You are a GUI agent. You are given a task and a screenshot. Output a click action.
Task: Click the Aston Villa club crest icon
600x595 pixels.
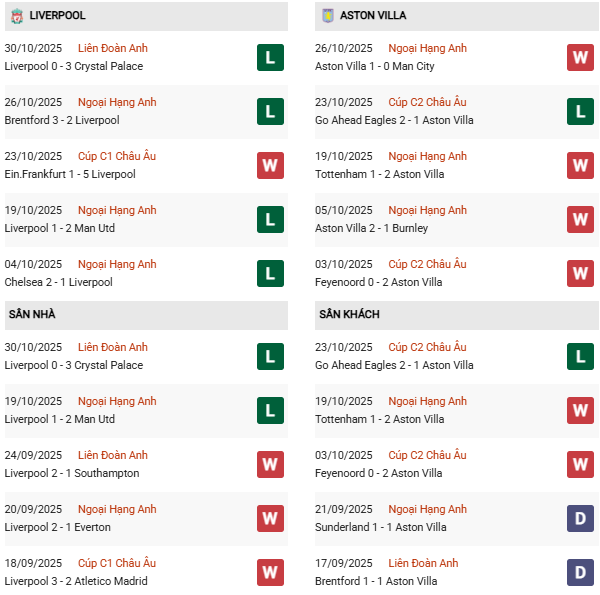[x=327, y=16]
